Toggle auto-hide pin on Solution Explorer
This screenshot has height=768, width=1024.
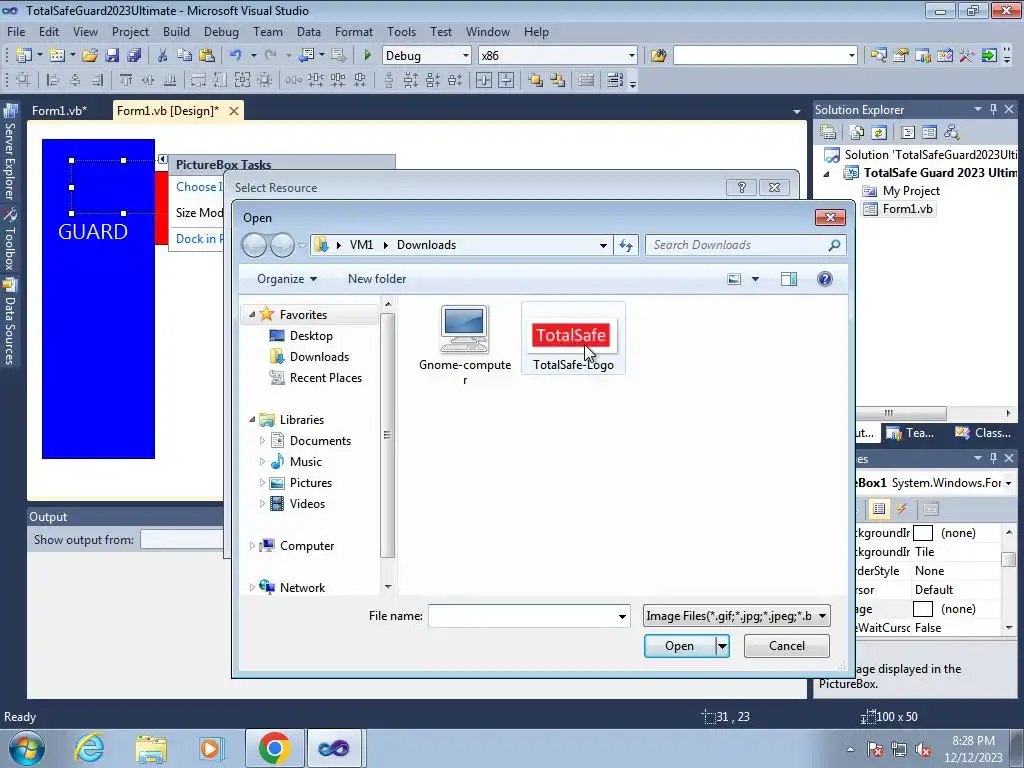click(x=993, y=109)
